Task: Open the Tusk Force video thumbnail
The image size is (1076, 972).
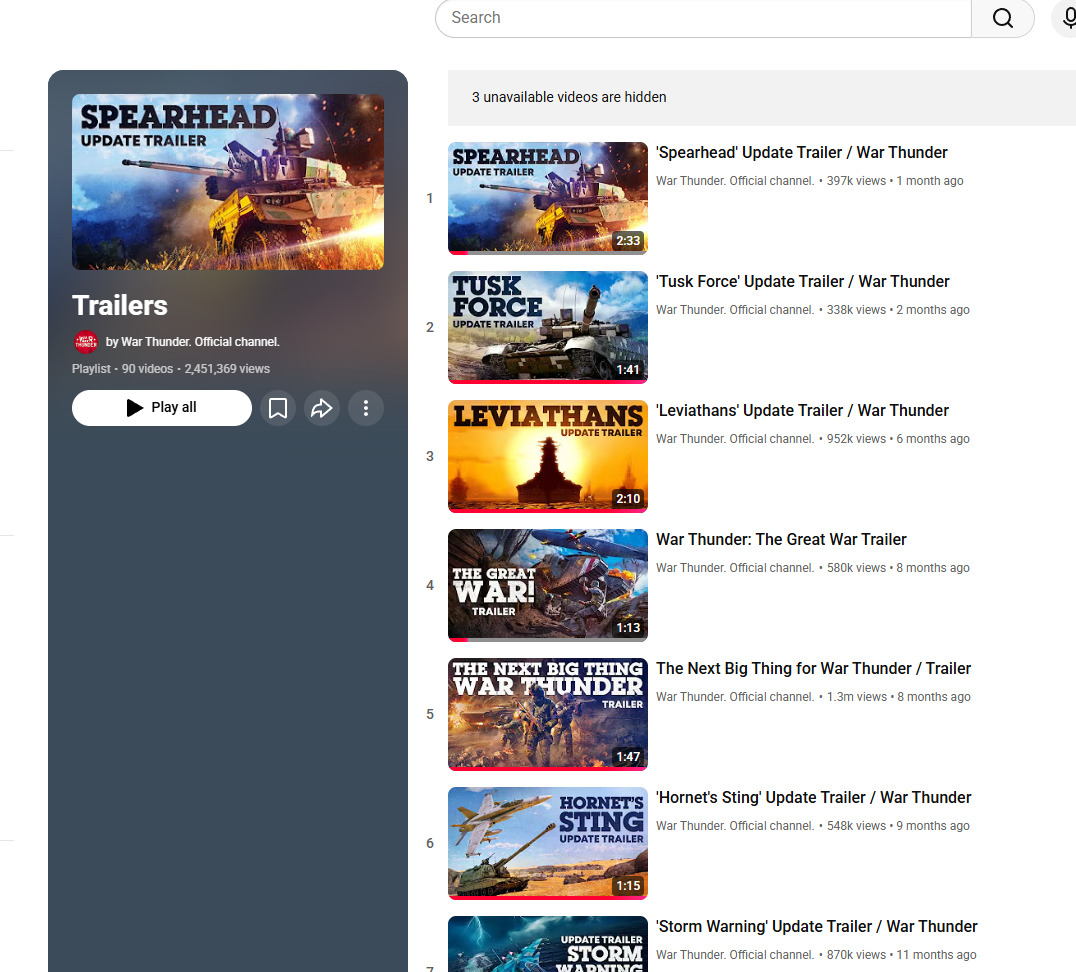Action: pyautogui.click(x=547, y=327)
